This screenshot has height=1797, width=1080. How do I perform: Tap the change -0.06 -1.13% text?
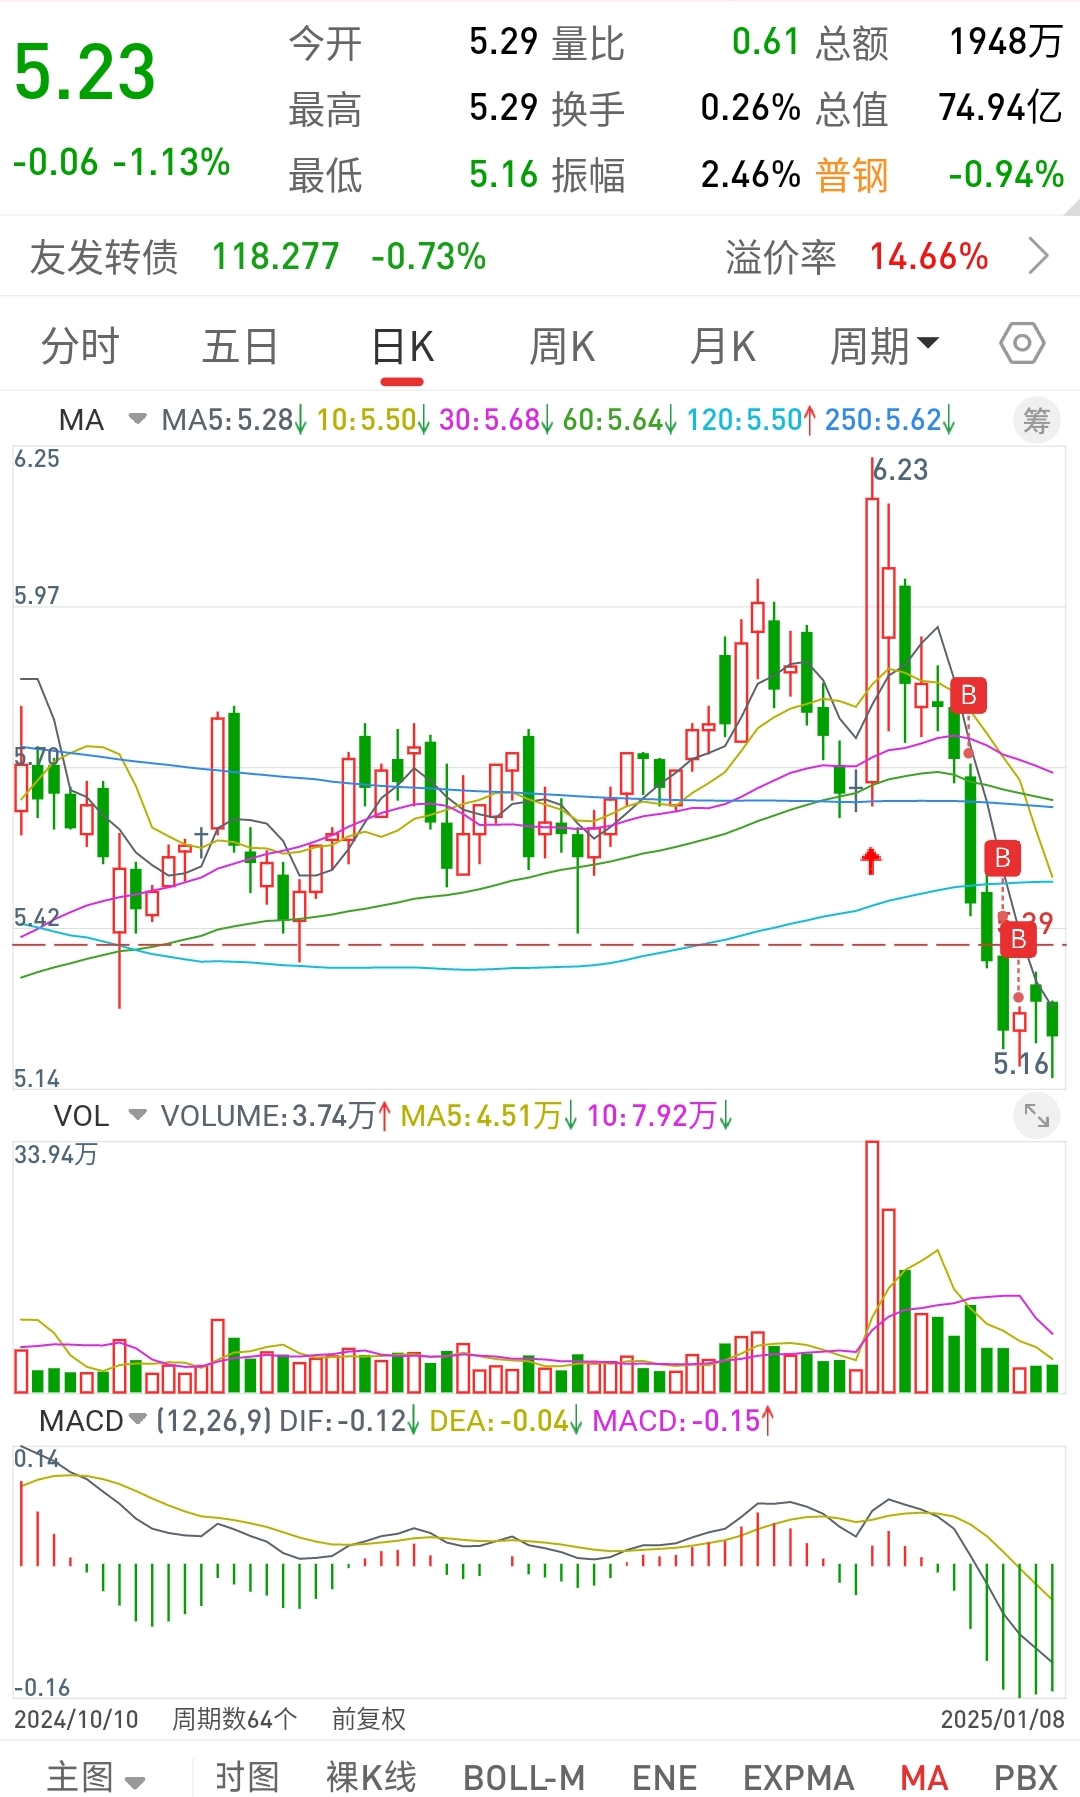[x=121, y=162]
